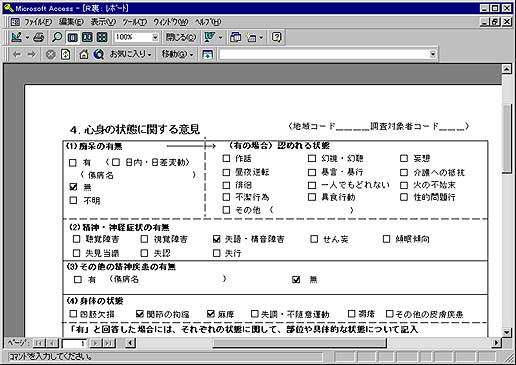Click the report control menu icon in menu bar
516x365 pixels.
click(15, 22)
